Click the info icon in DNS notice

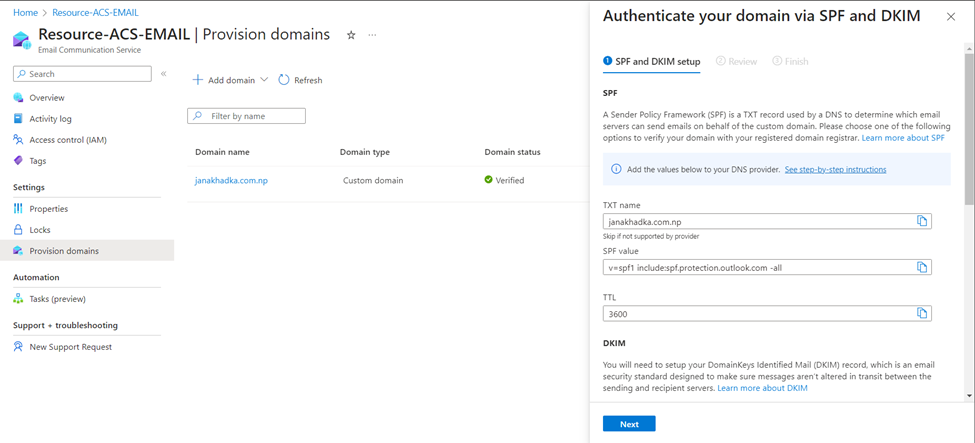tap(616, 169)
